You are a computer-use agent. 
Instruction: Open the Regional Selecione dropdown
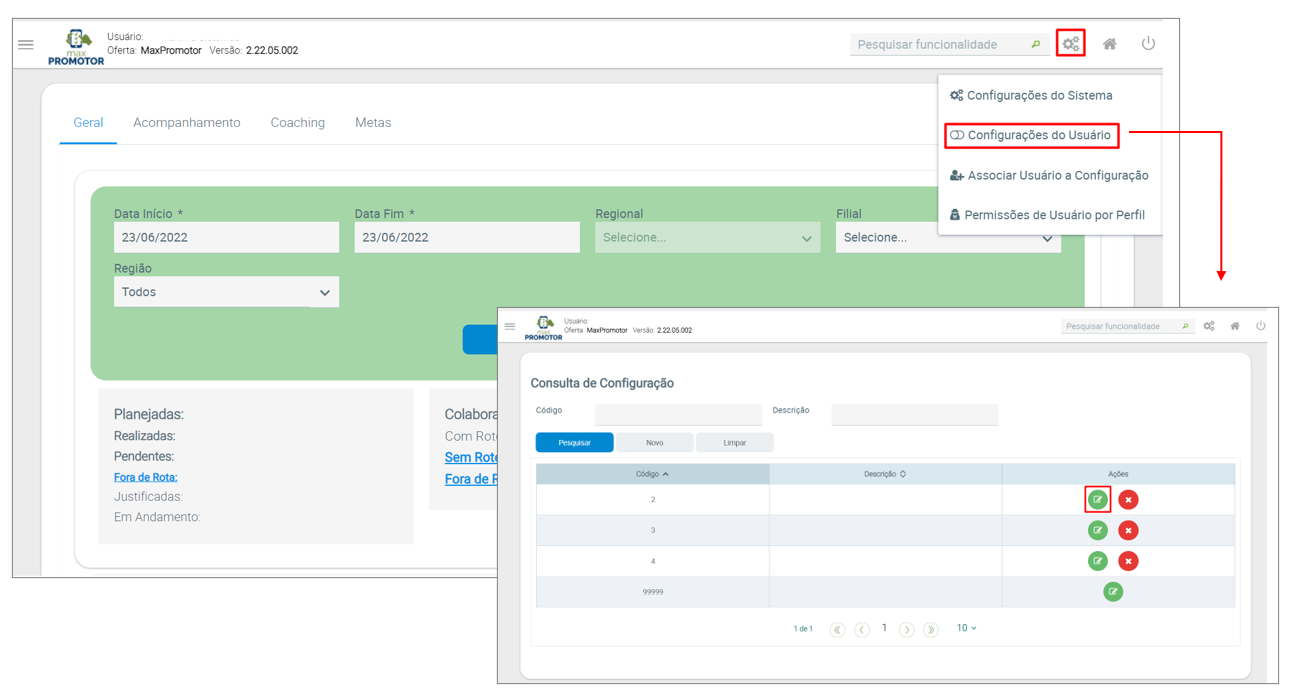pos(707,238)
